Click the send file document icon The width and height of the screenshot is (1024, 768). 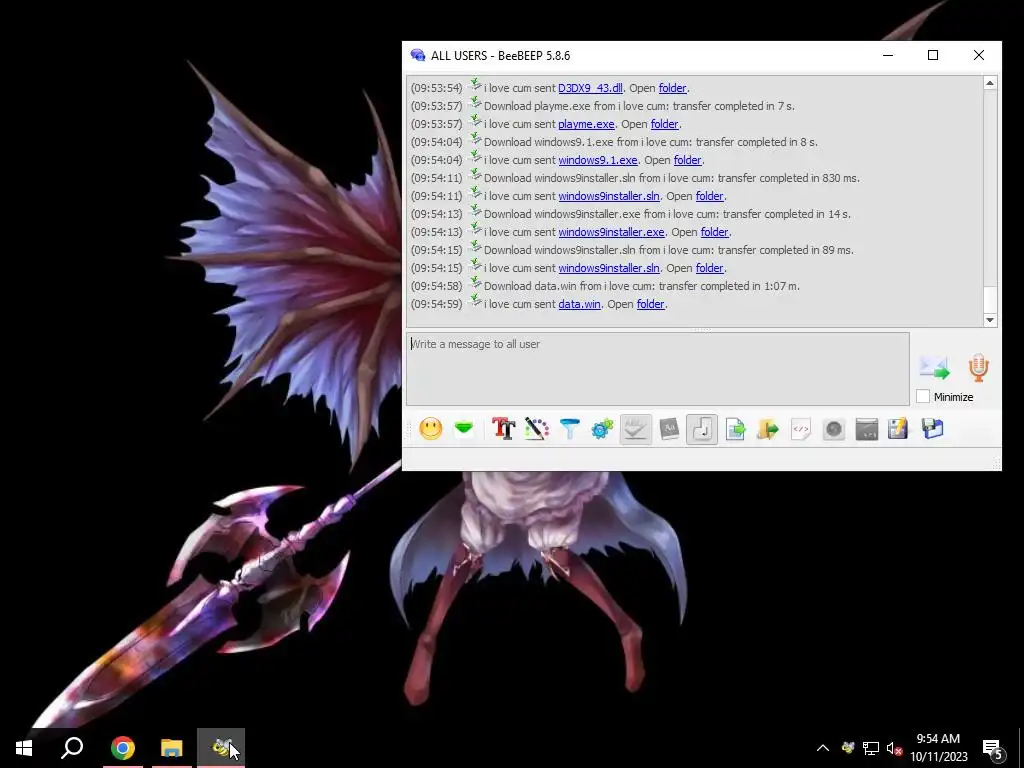pyautogui.click(x=735, y=429)
